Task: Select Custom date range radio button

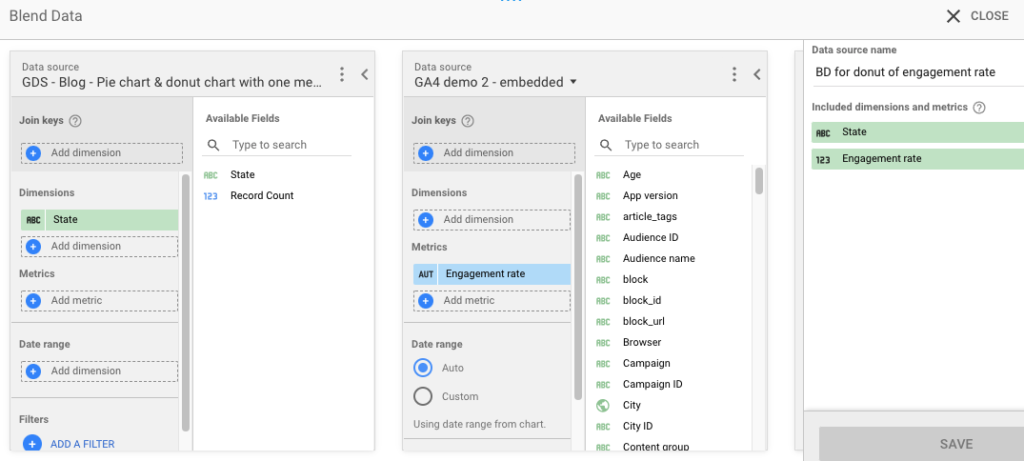Action: [423, 396]
